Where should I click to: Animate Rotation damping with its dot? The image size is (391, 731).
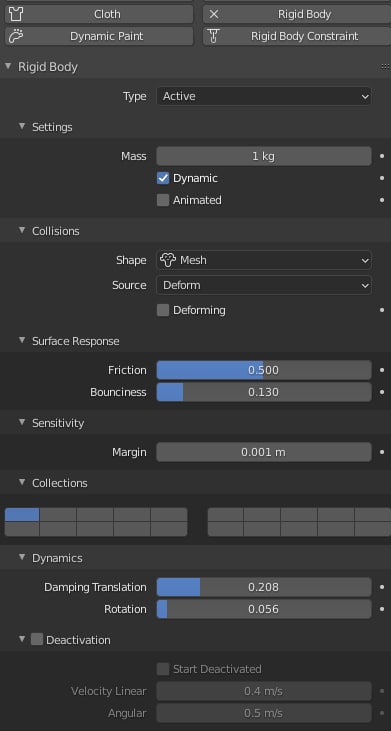tap(382, 609)
